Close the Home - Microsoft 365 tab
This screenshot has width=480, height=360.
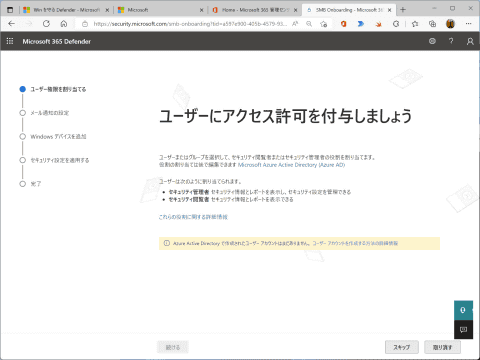295,10
